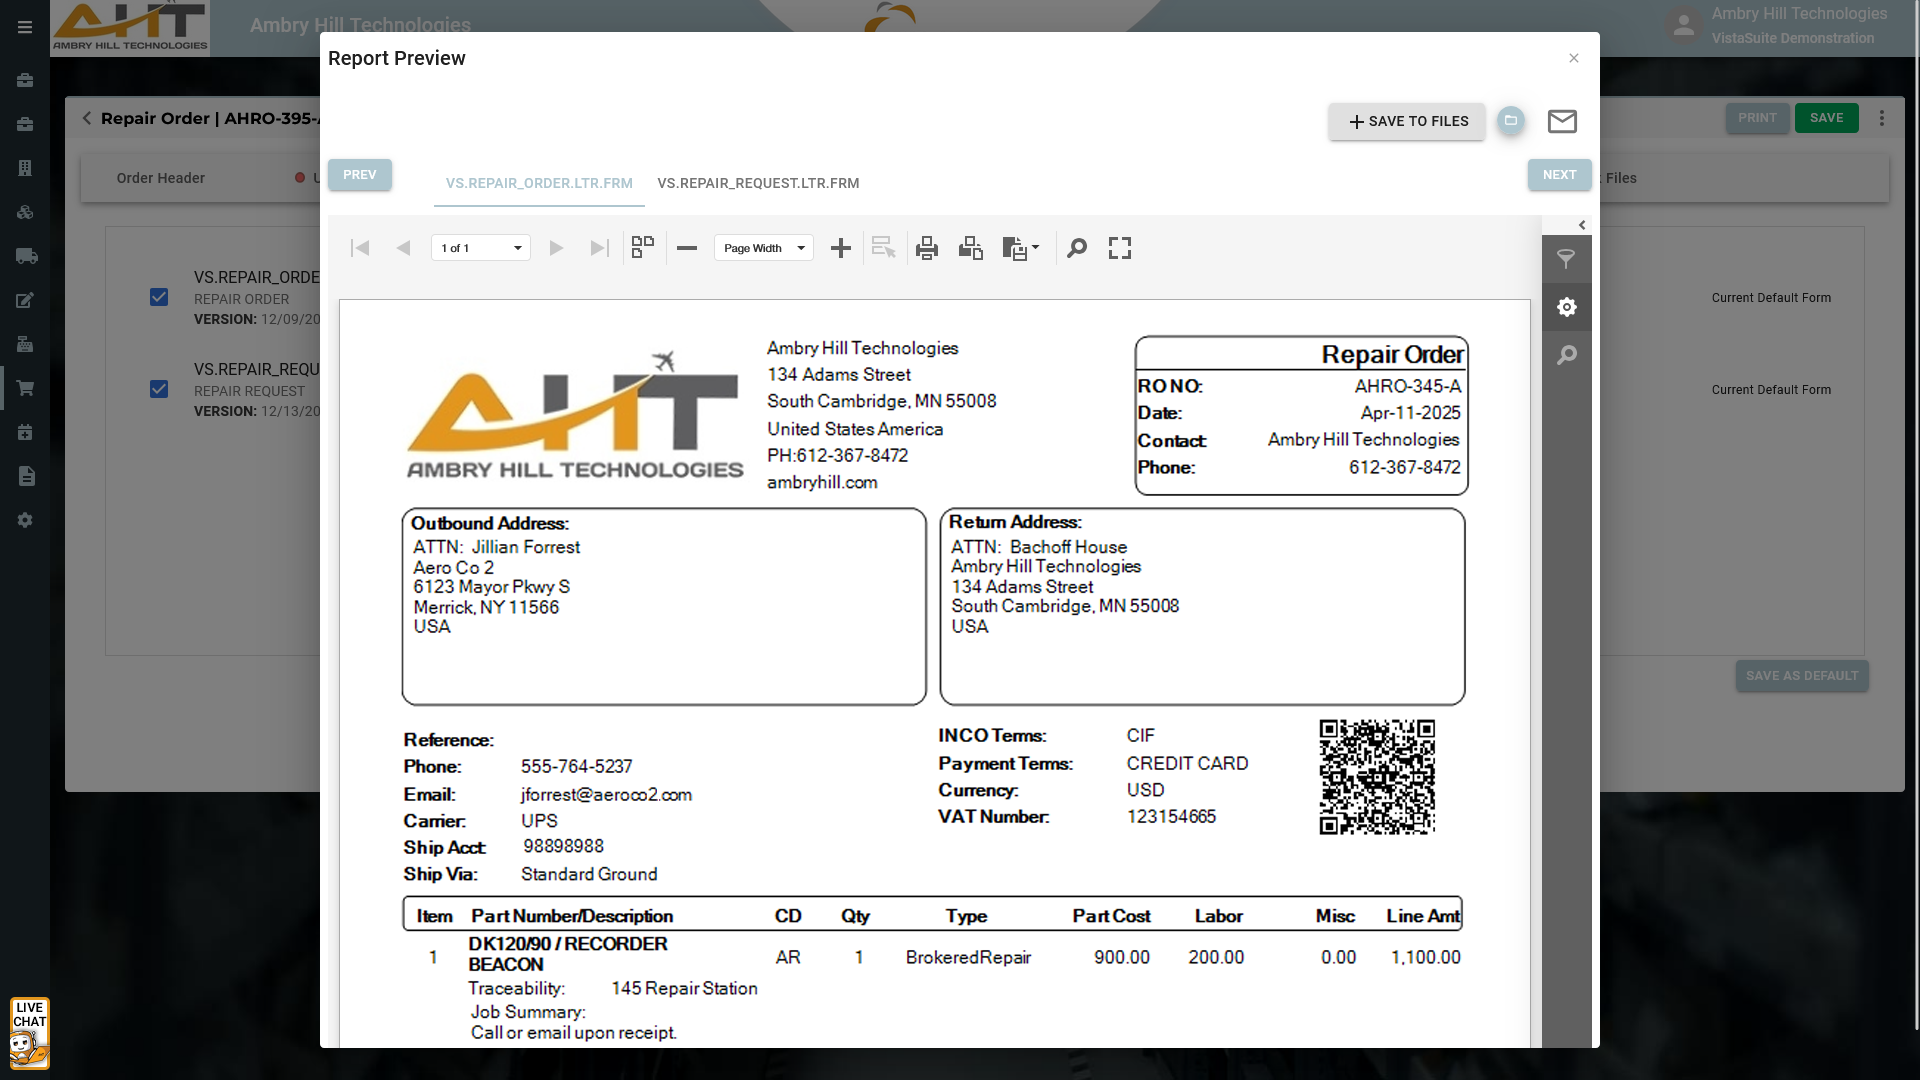Collapse the right side panel chevron
The height and width of the screenshot is (1080, 1920).
pos(1582,225)
